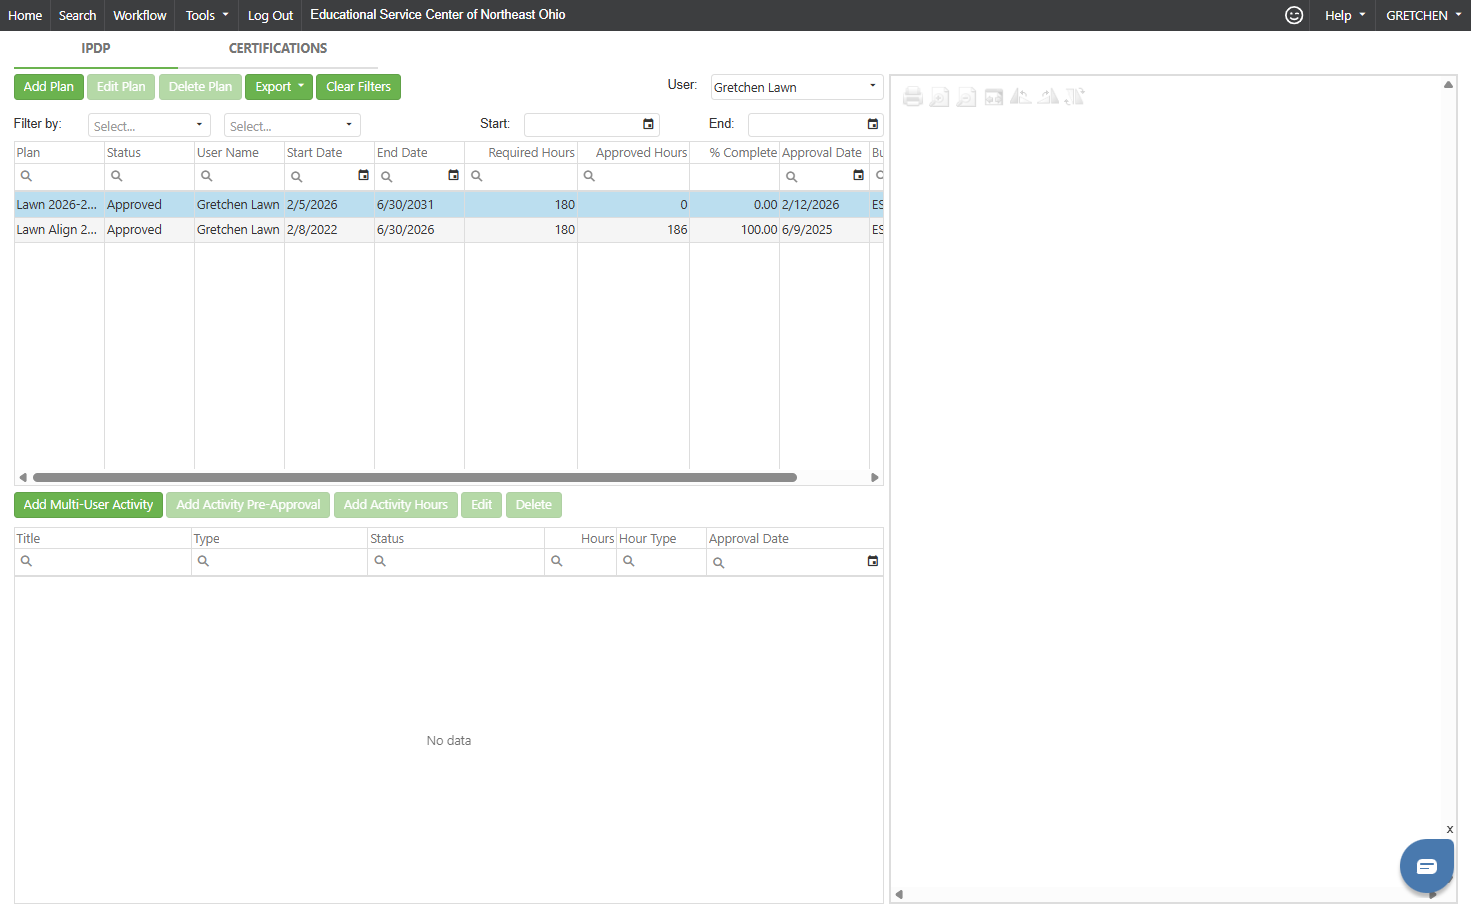
Task: Open calendar in End Date column filter
Action: pos(453,175)
